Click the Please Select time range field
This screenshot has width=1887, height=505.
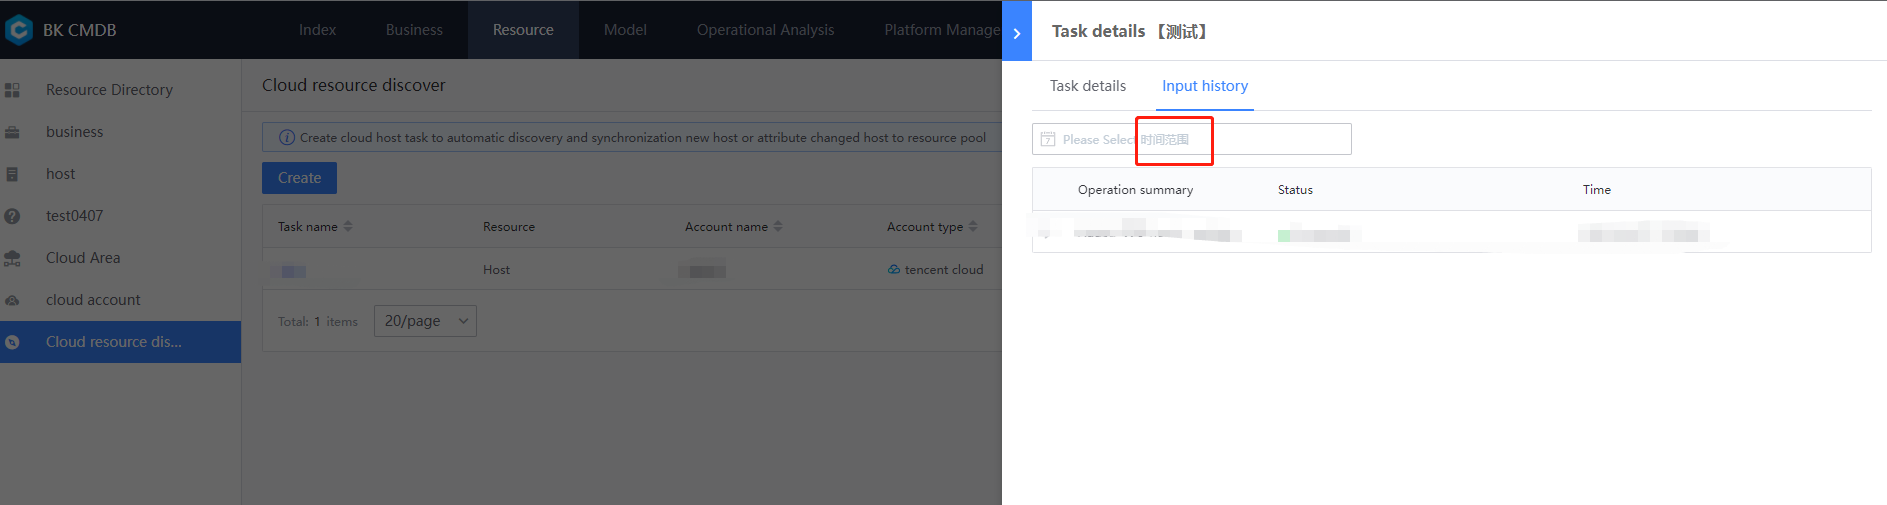click(1192, 139)
